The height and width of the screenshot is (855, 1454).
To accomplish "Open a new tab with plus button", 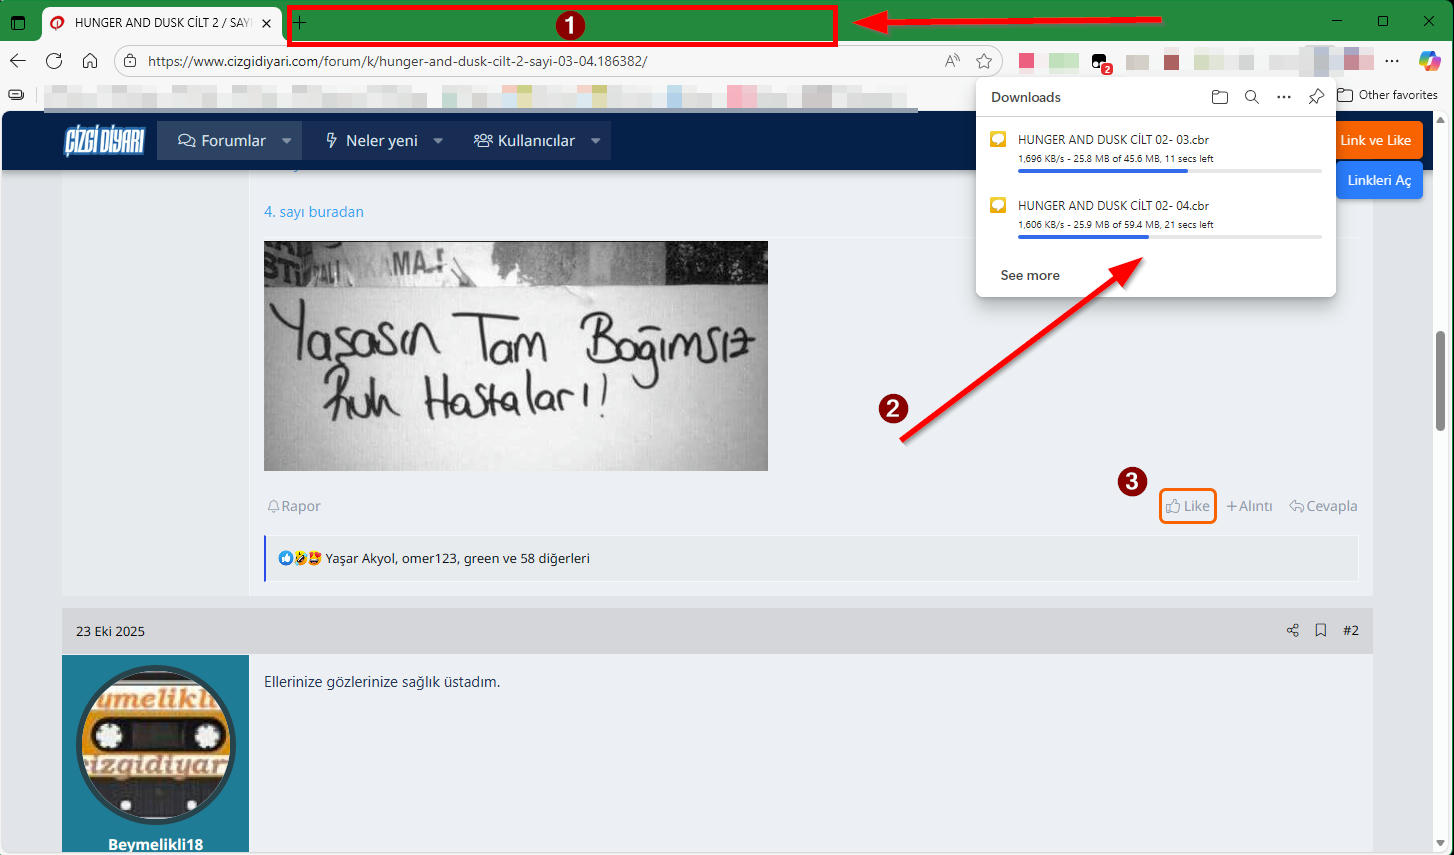I will coord(299,23).
